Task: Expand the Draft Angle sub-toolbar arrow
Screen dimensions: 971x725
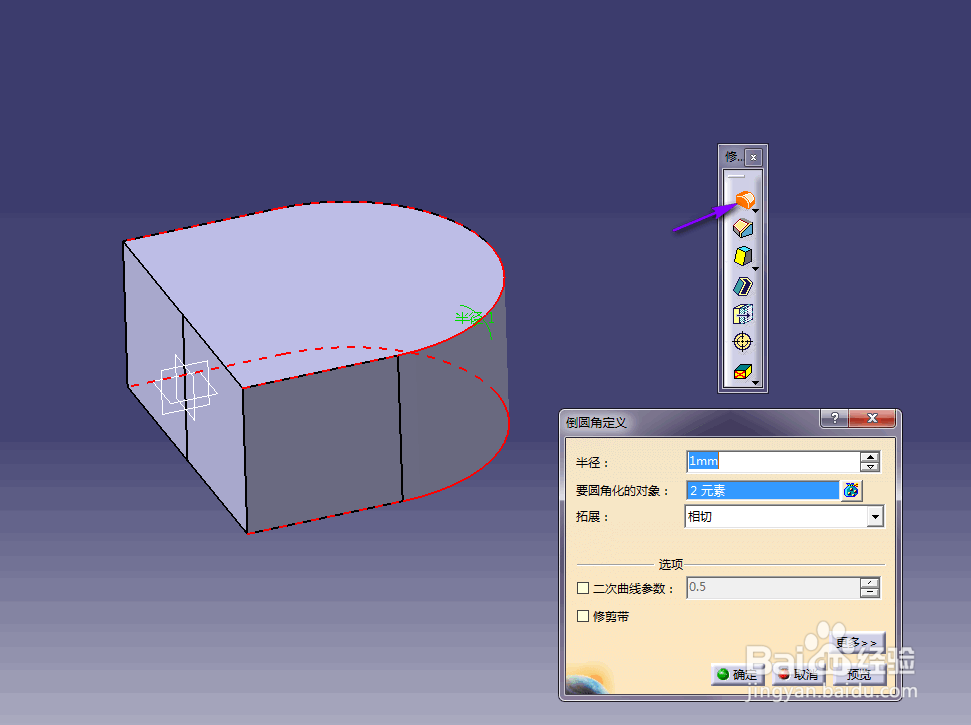Action: click(755, 269)
